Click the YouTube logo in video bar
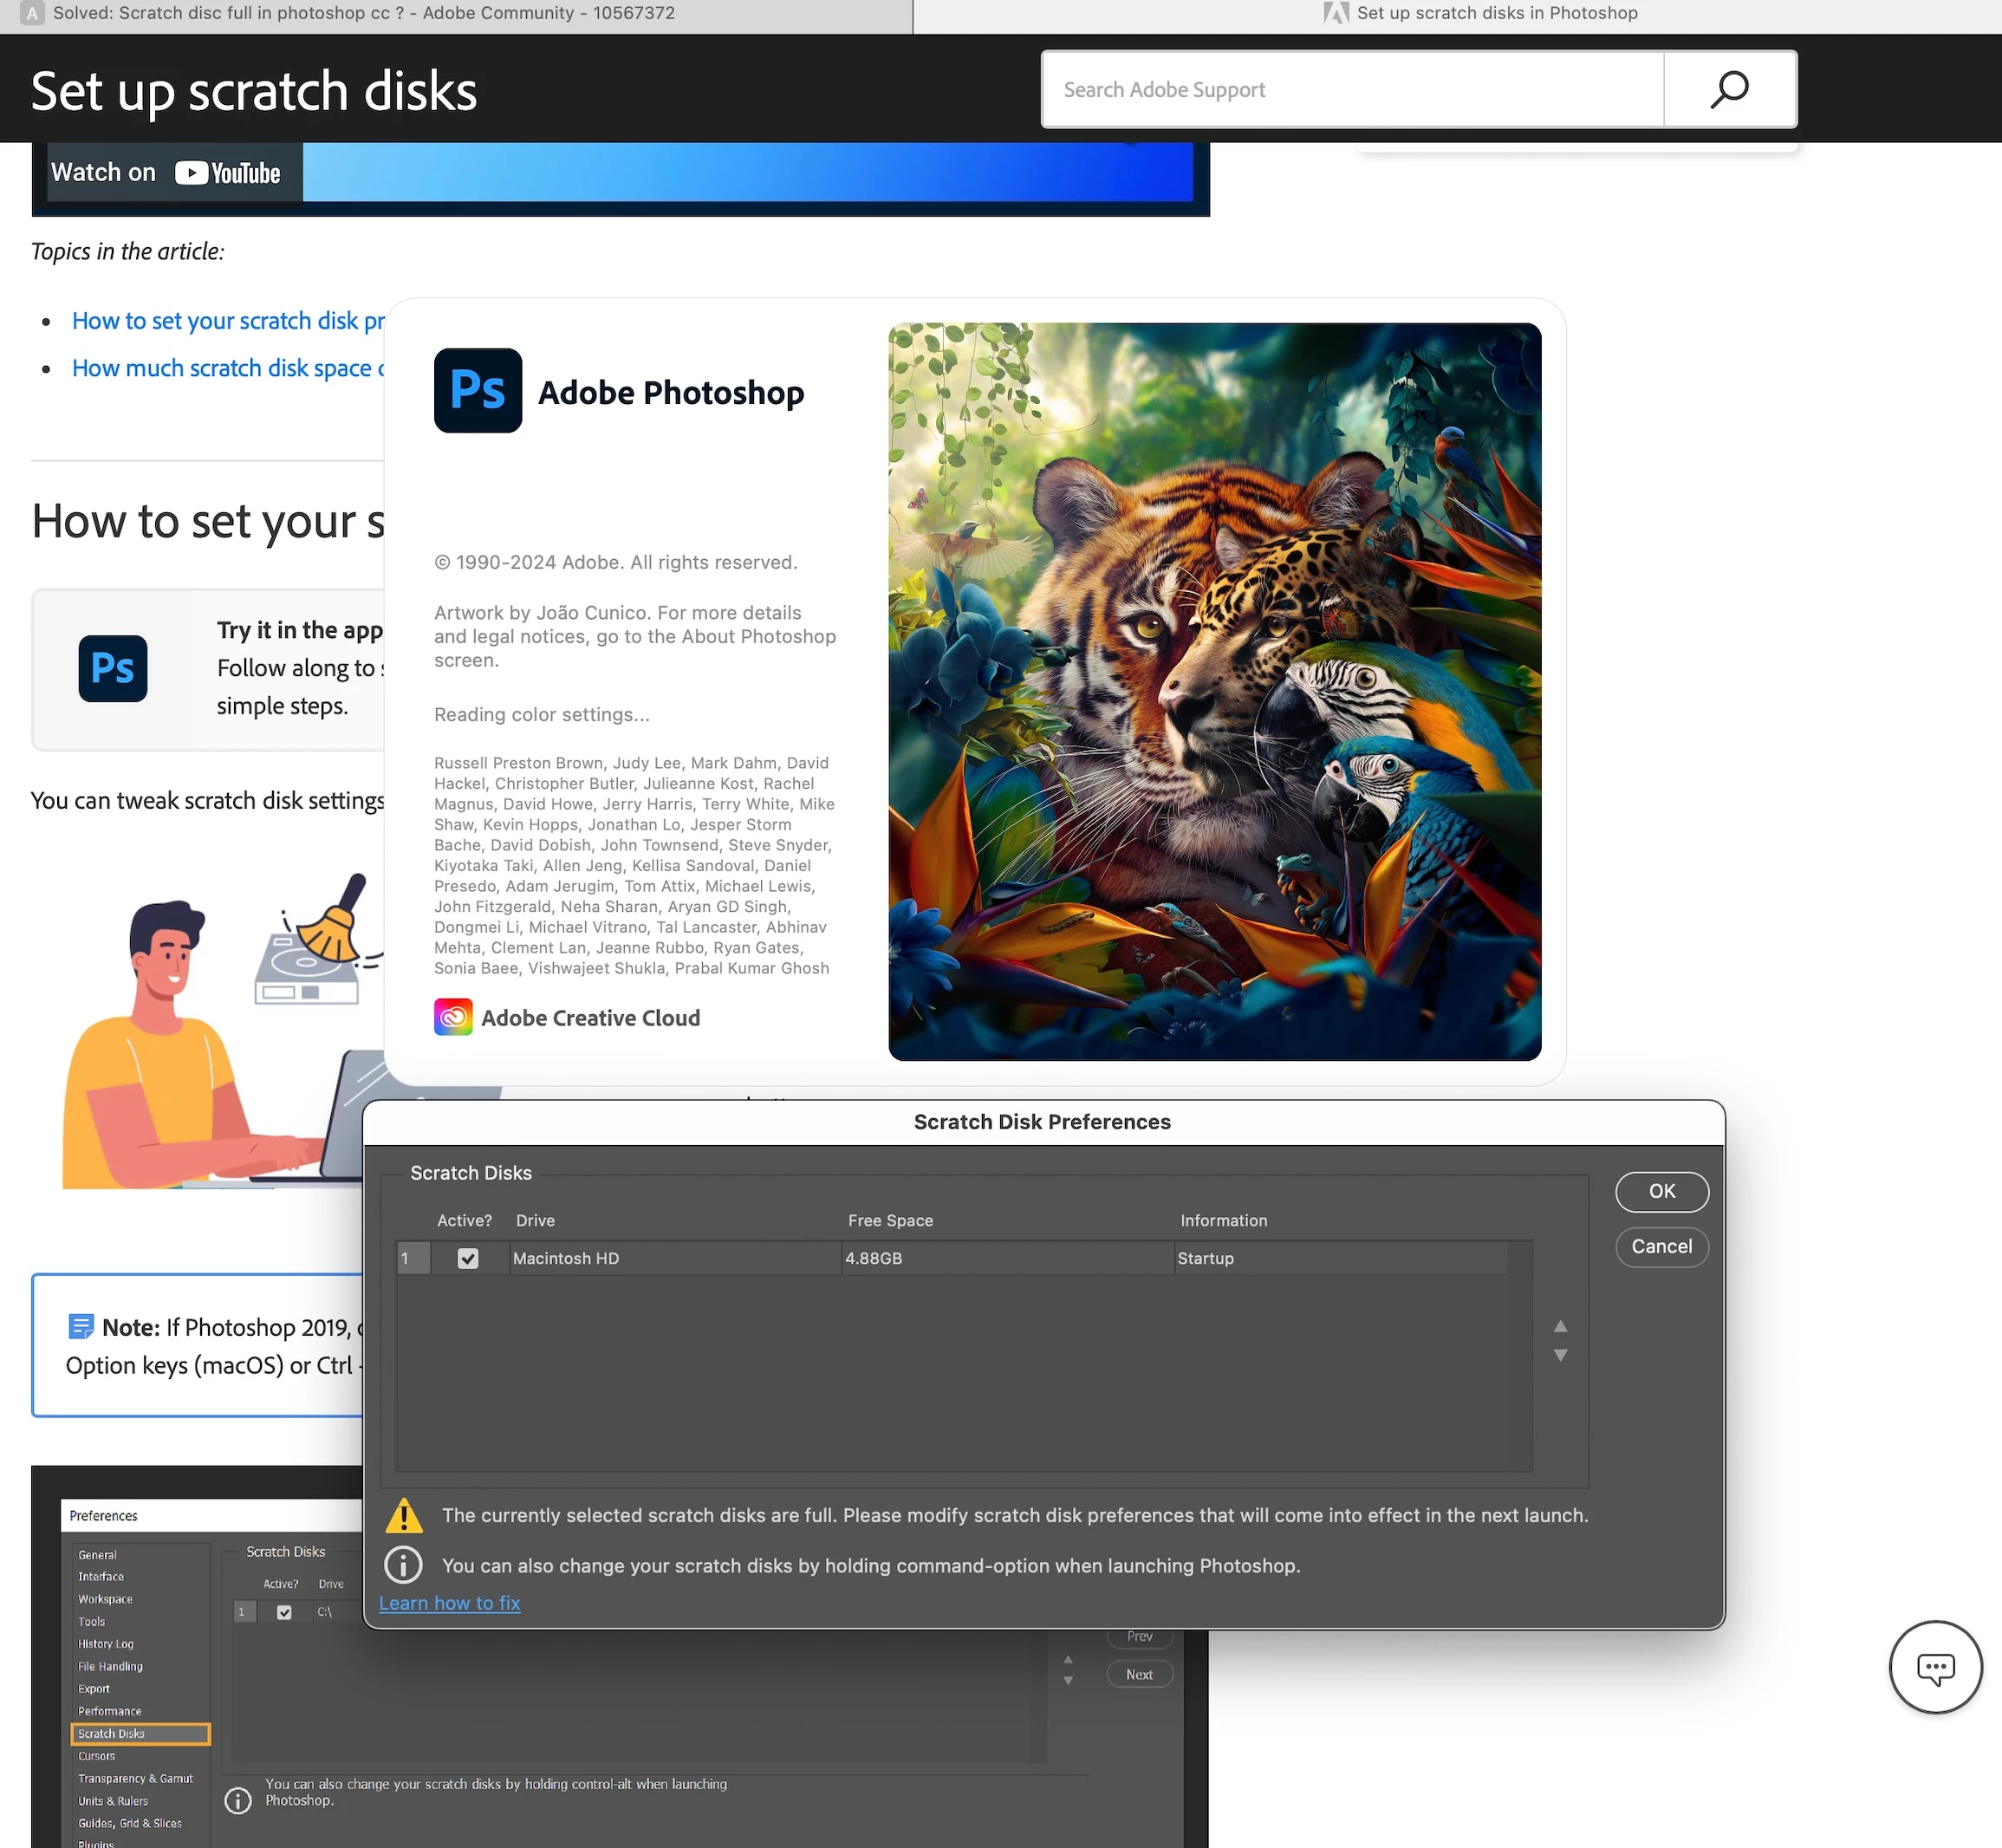The height and width of the screenshot is (1848, 2002). click(x=228, y=173)
